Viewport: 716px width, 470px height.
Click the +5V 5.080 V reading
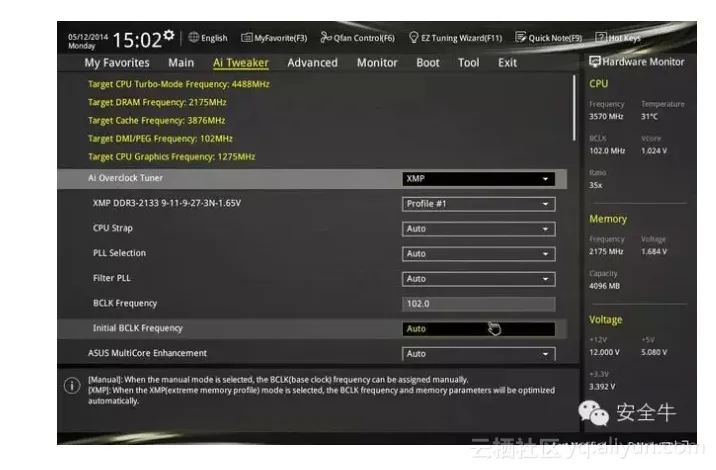654,352
